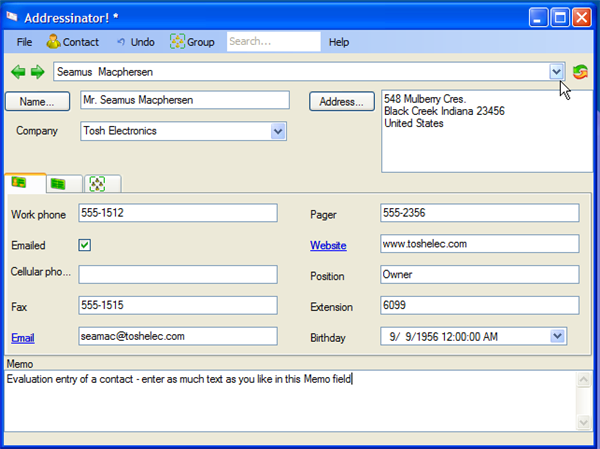Click the Website link label
600x449 pixels.
pos(328,245)
